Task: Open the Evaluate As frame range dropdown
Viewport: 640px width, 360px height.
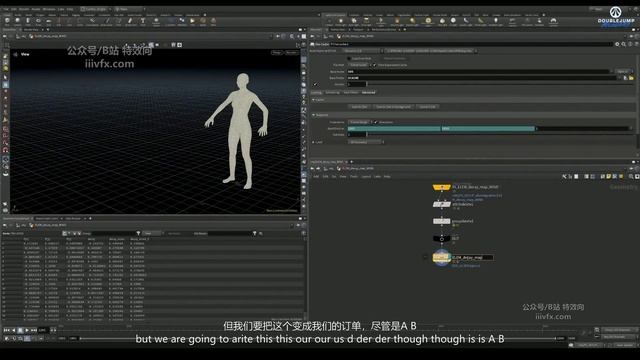Action: coord(359,122)
